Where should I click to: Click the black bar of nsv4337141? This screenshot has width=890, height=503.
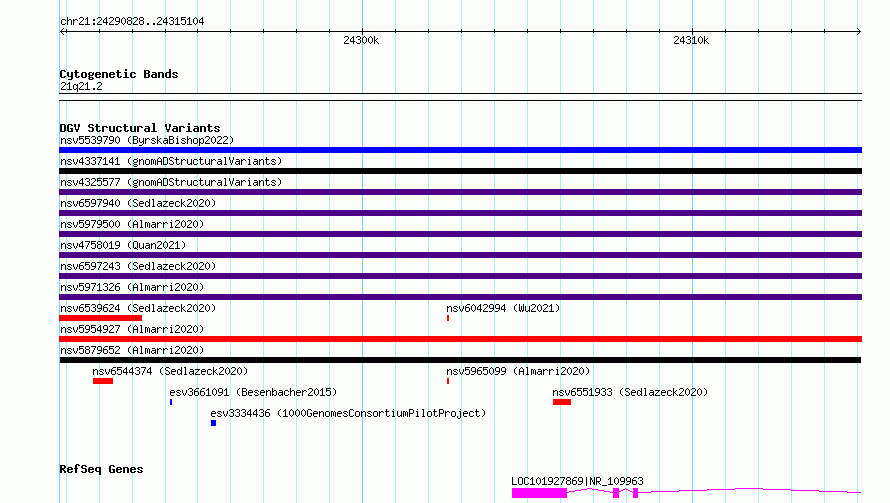460,171
